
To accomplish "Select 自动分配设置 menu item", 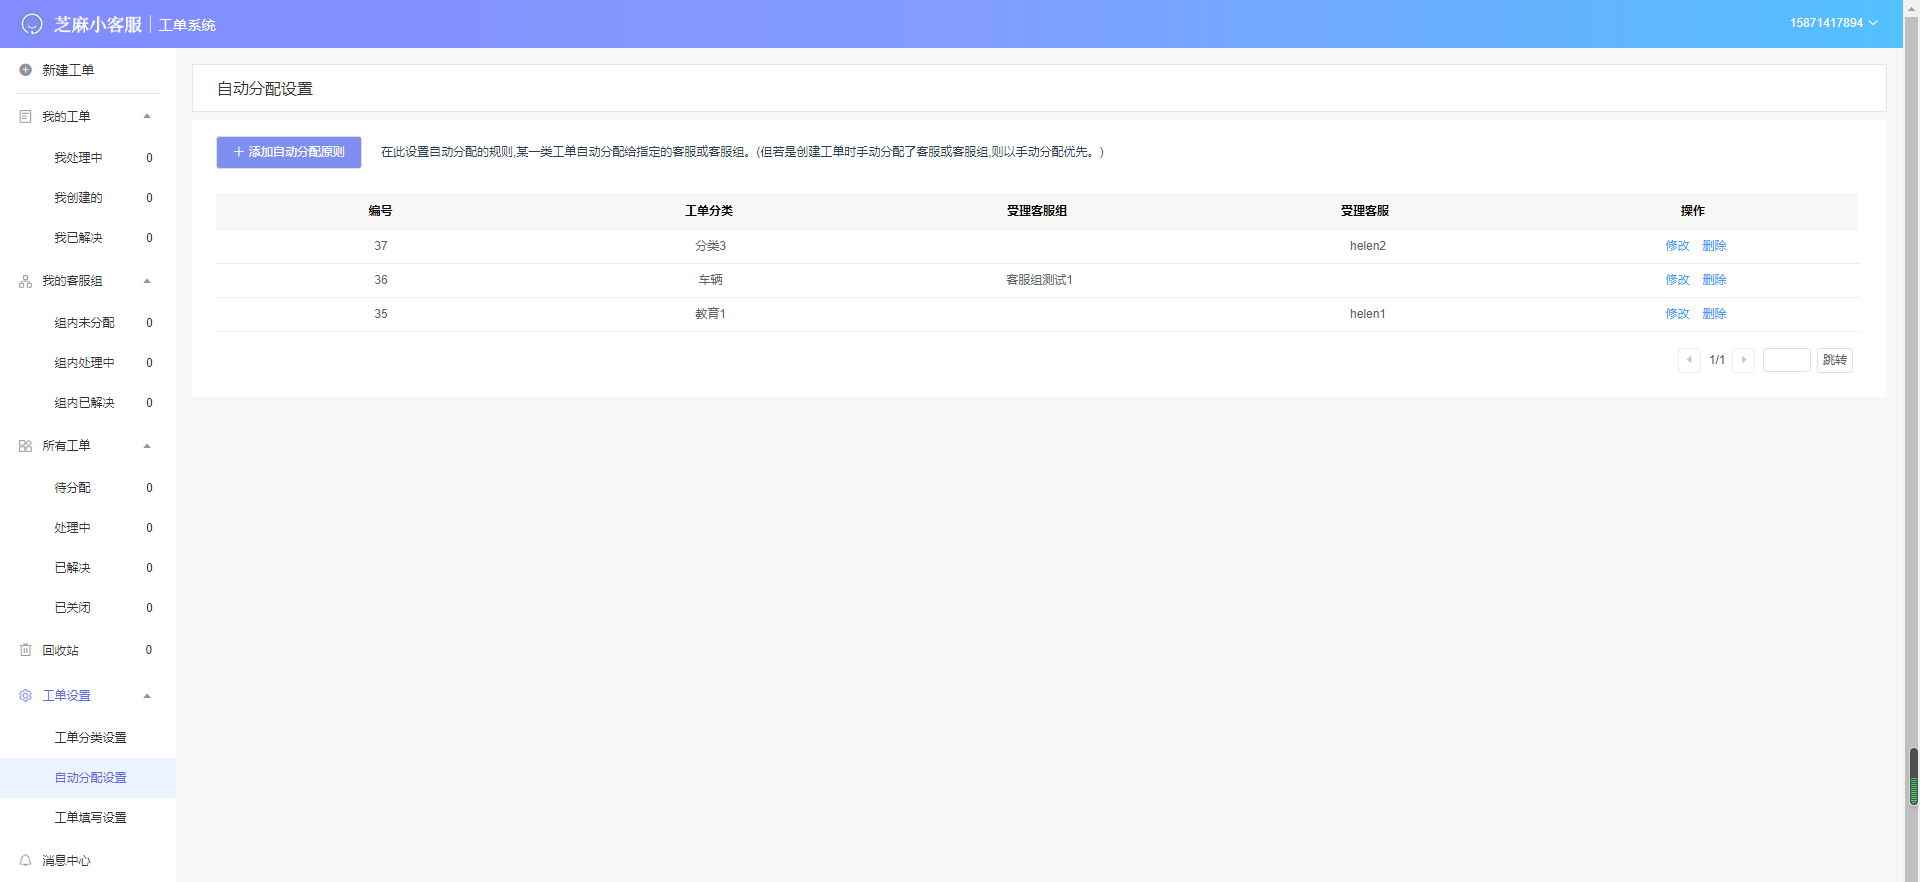I will tap(88, 778).
